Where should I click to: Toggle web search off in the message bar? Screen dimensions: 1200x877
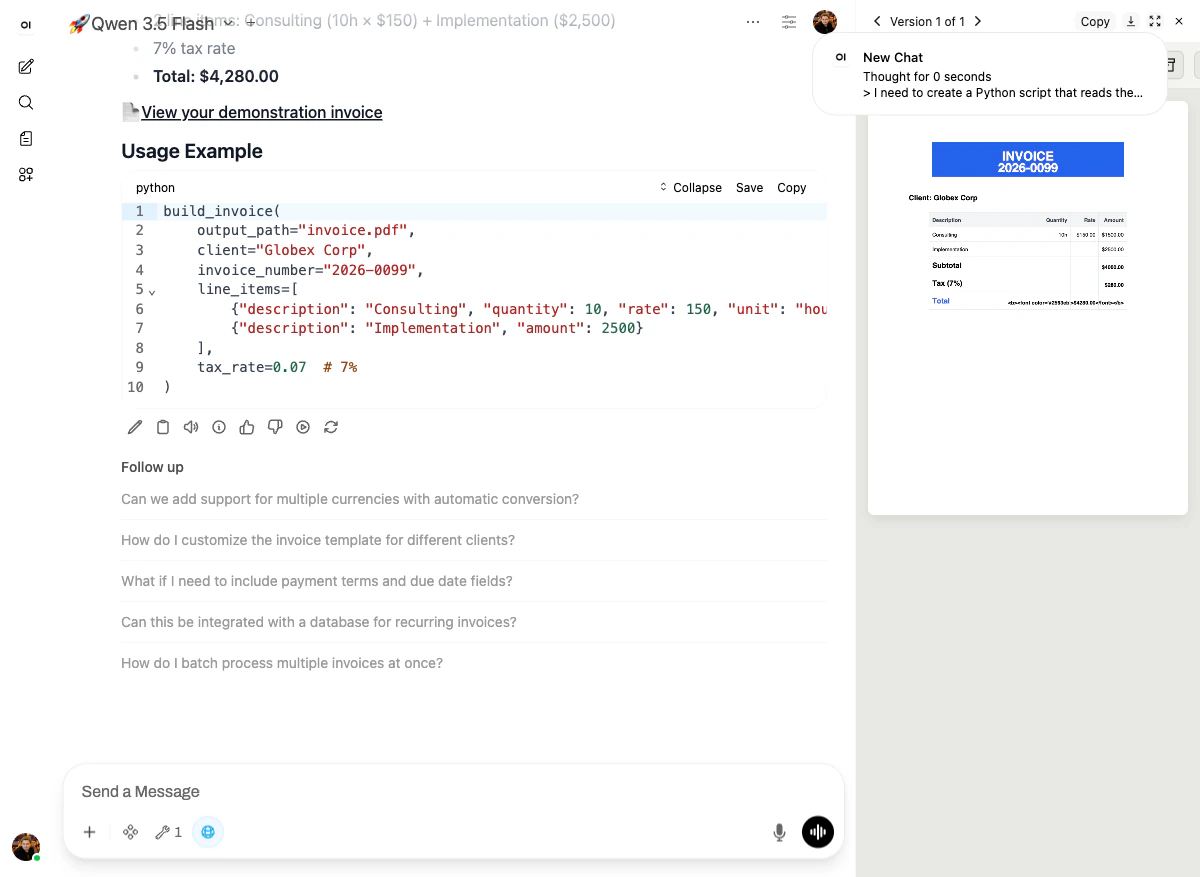click(208, 831)
